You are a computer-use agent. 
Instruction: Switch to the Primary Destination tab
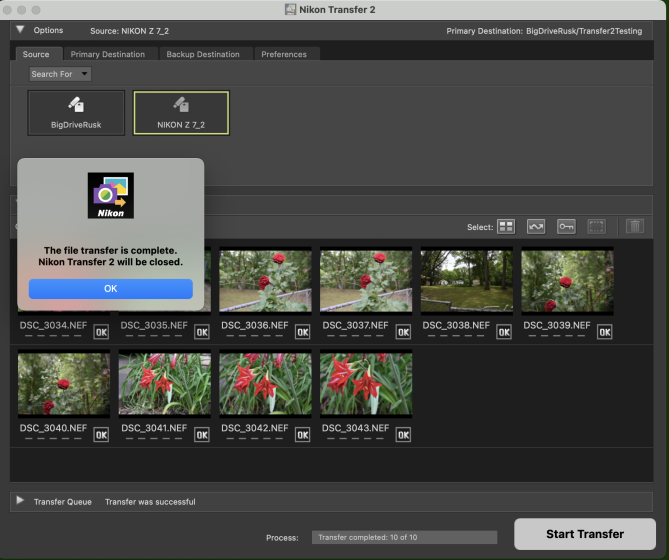click(107, 54)
